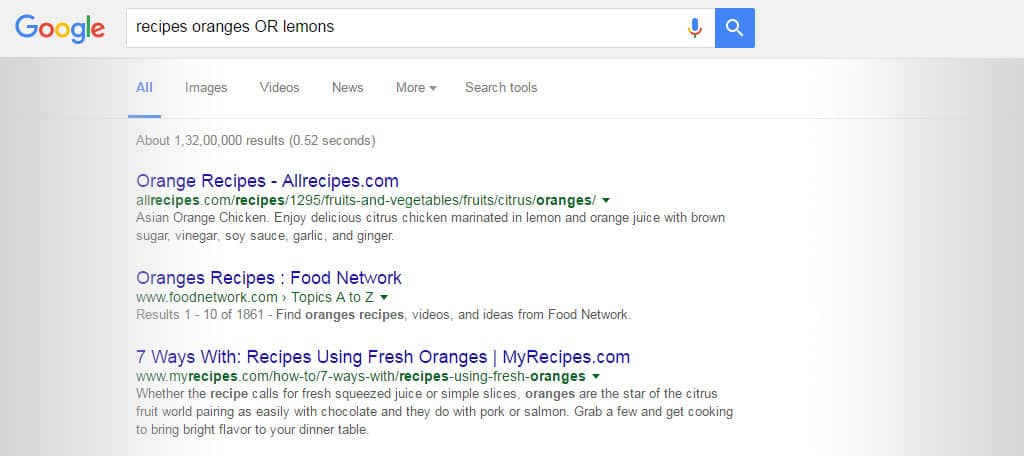The height and width of the screenshot is (456, 1024).
Task: Open the Videos tab
Action: tap(279, 88)
